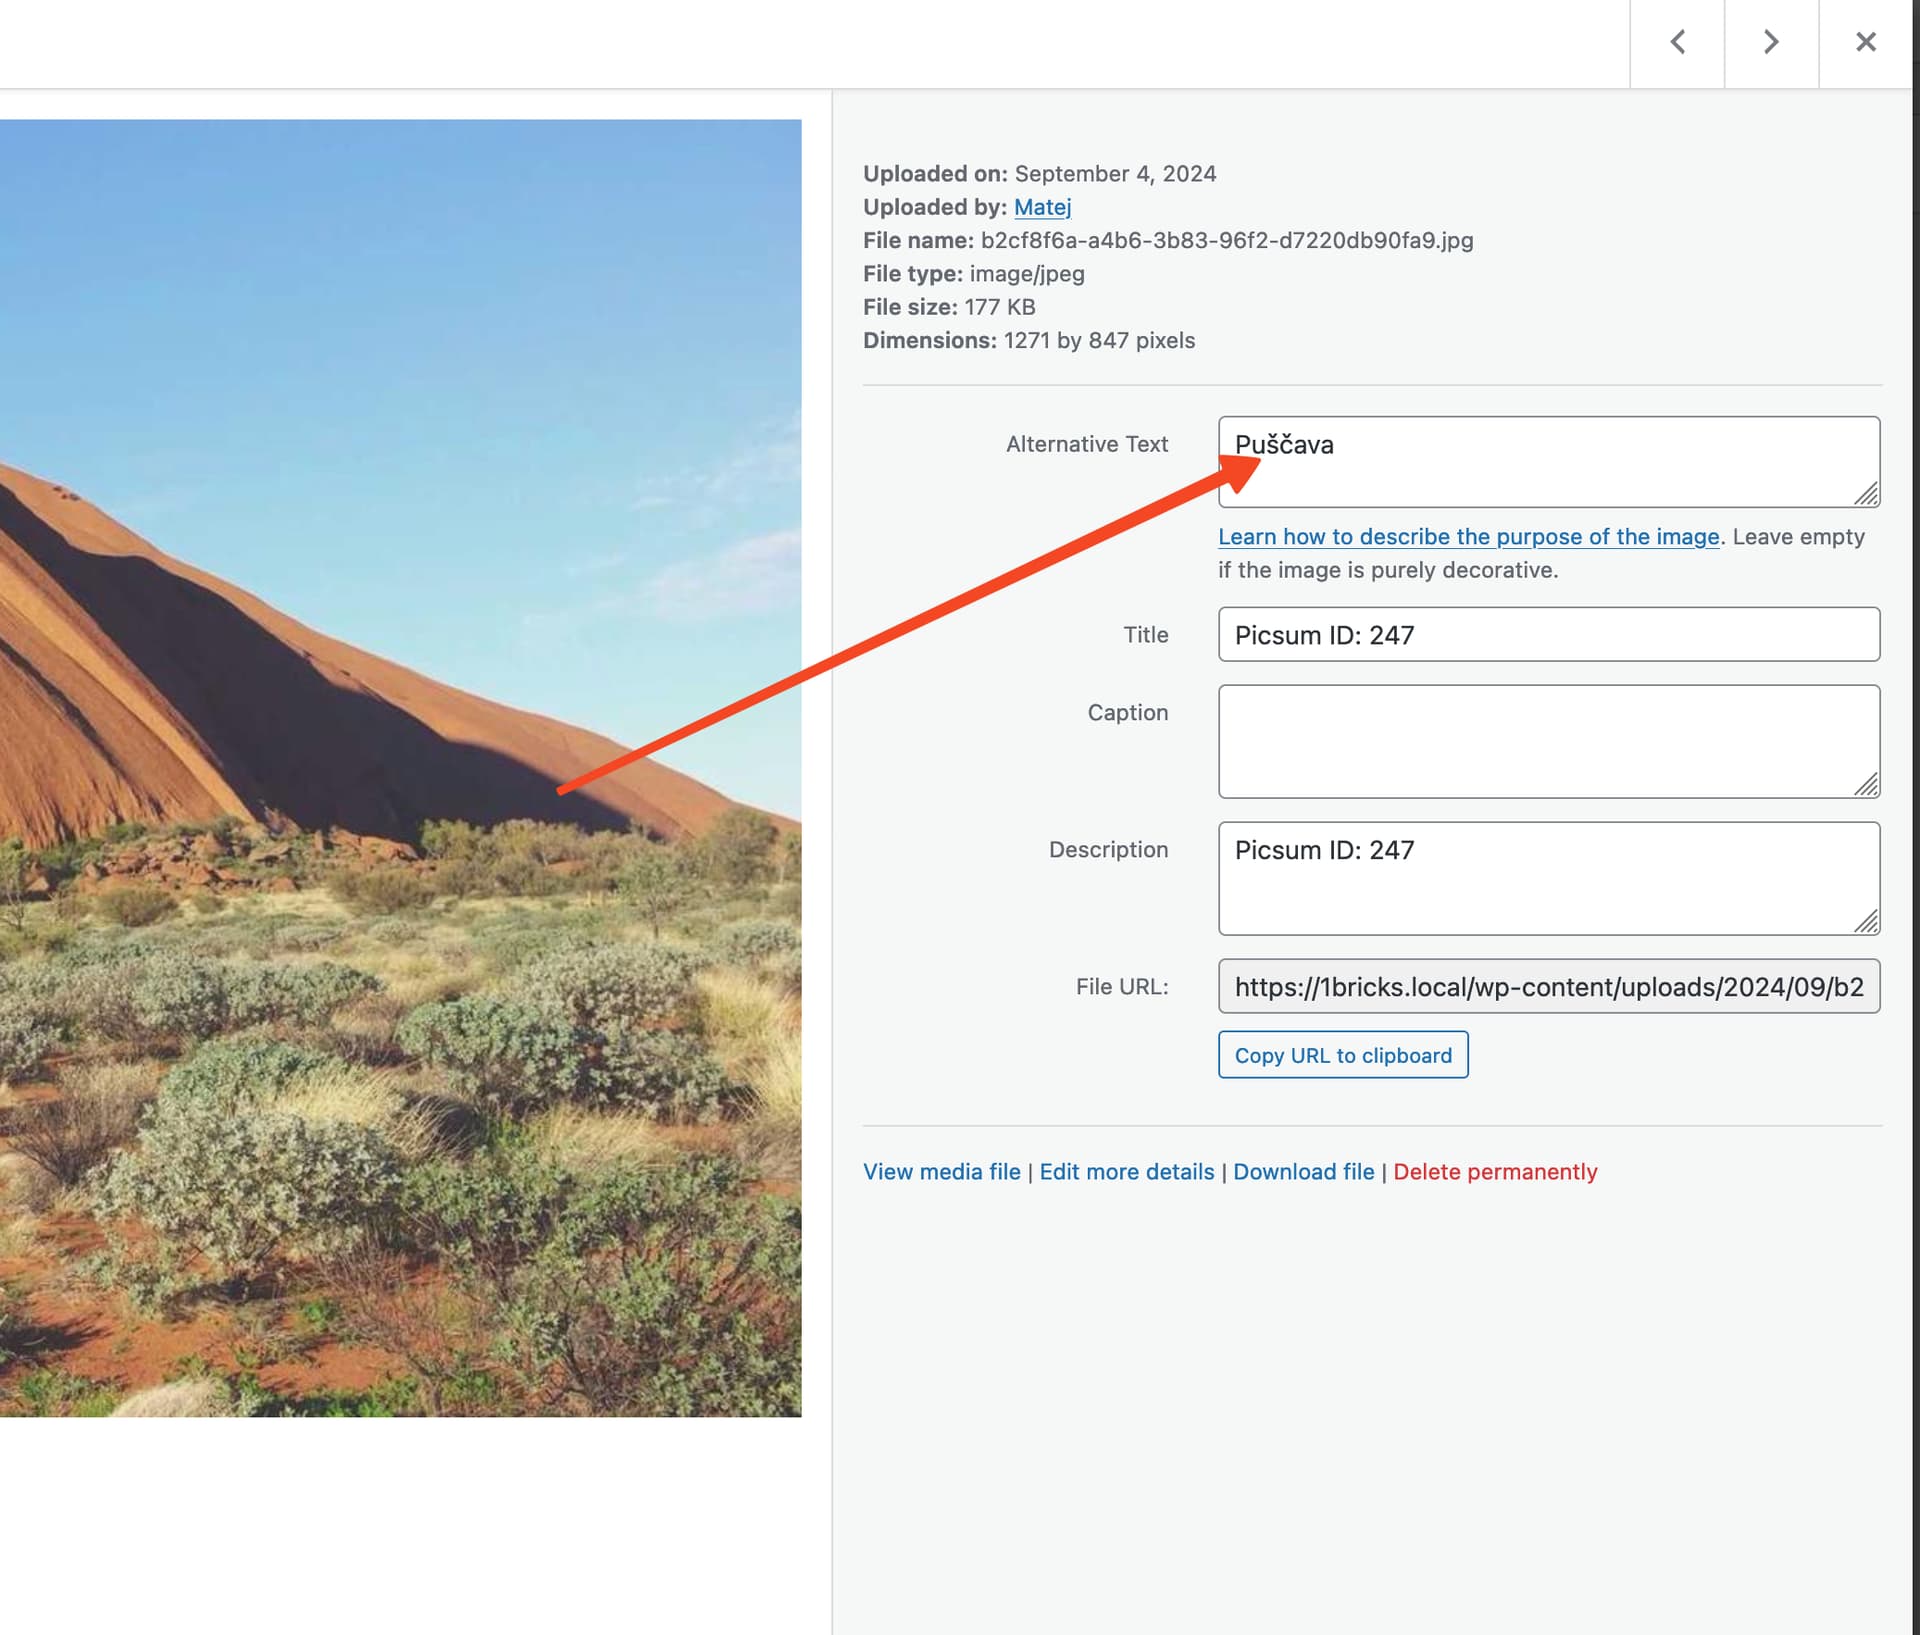Grab the Caption textarea resize handle

click(1866, 785)
